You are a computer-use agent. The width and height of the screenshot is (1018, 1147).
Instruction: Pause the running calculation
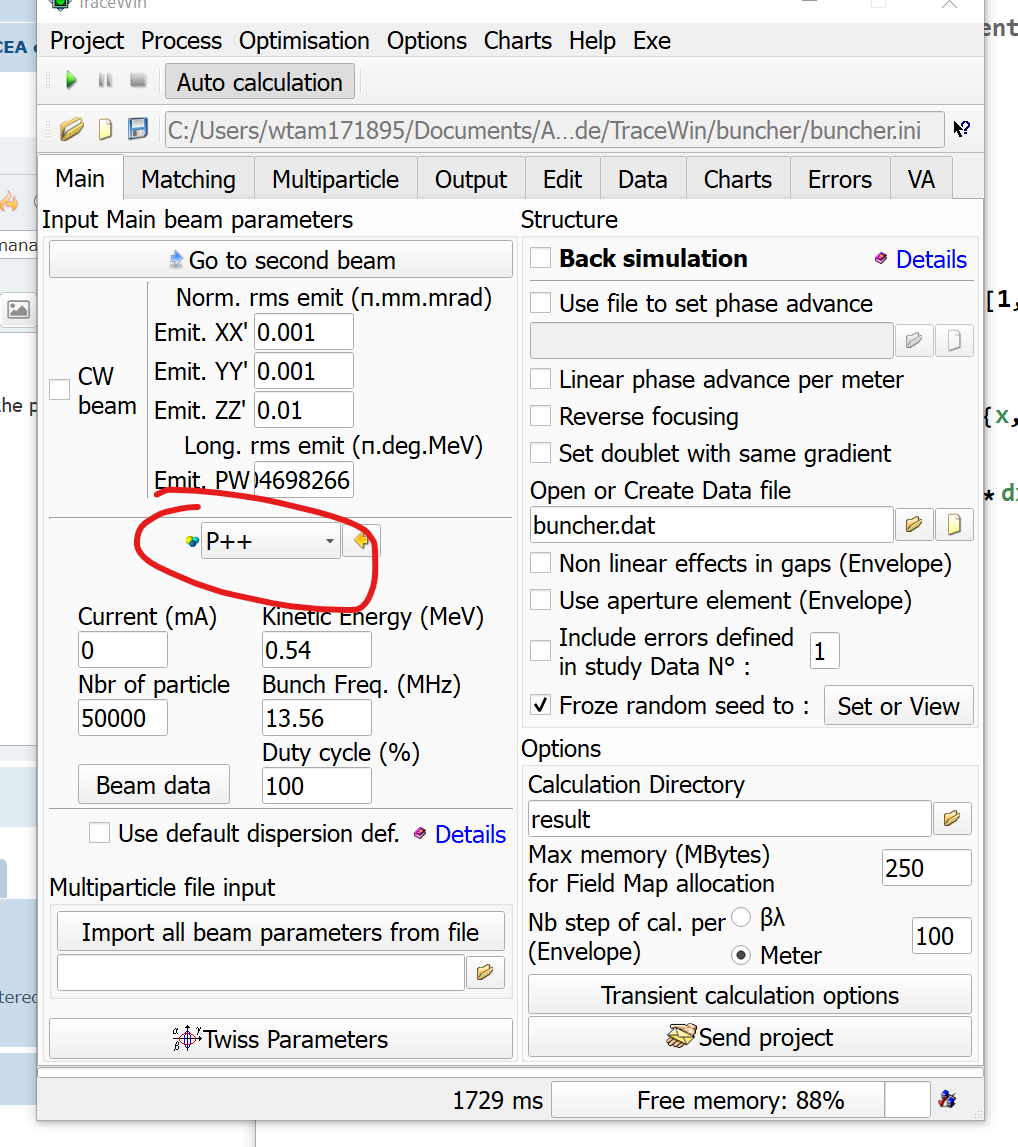105,80
